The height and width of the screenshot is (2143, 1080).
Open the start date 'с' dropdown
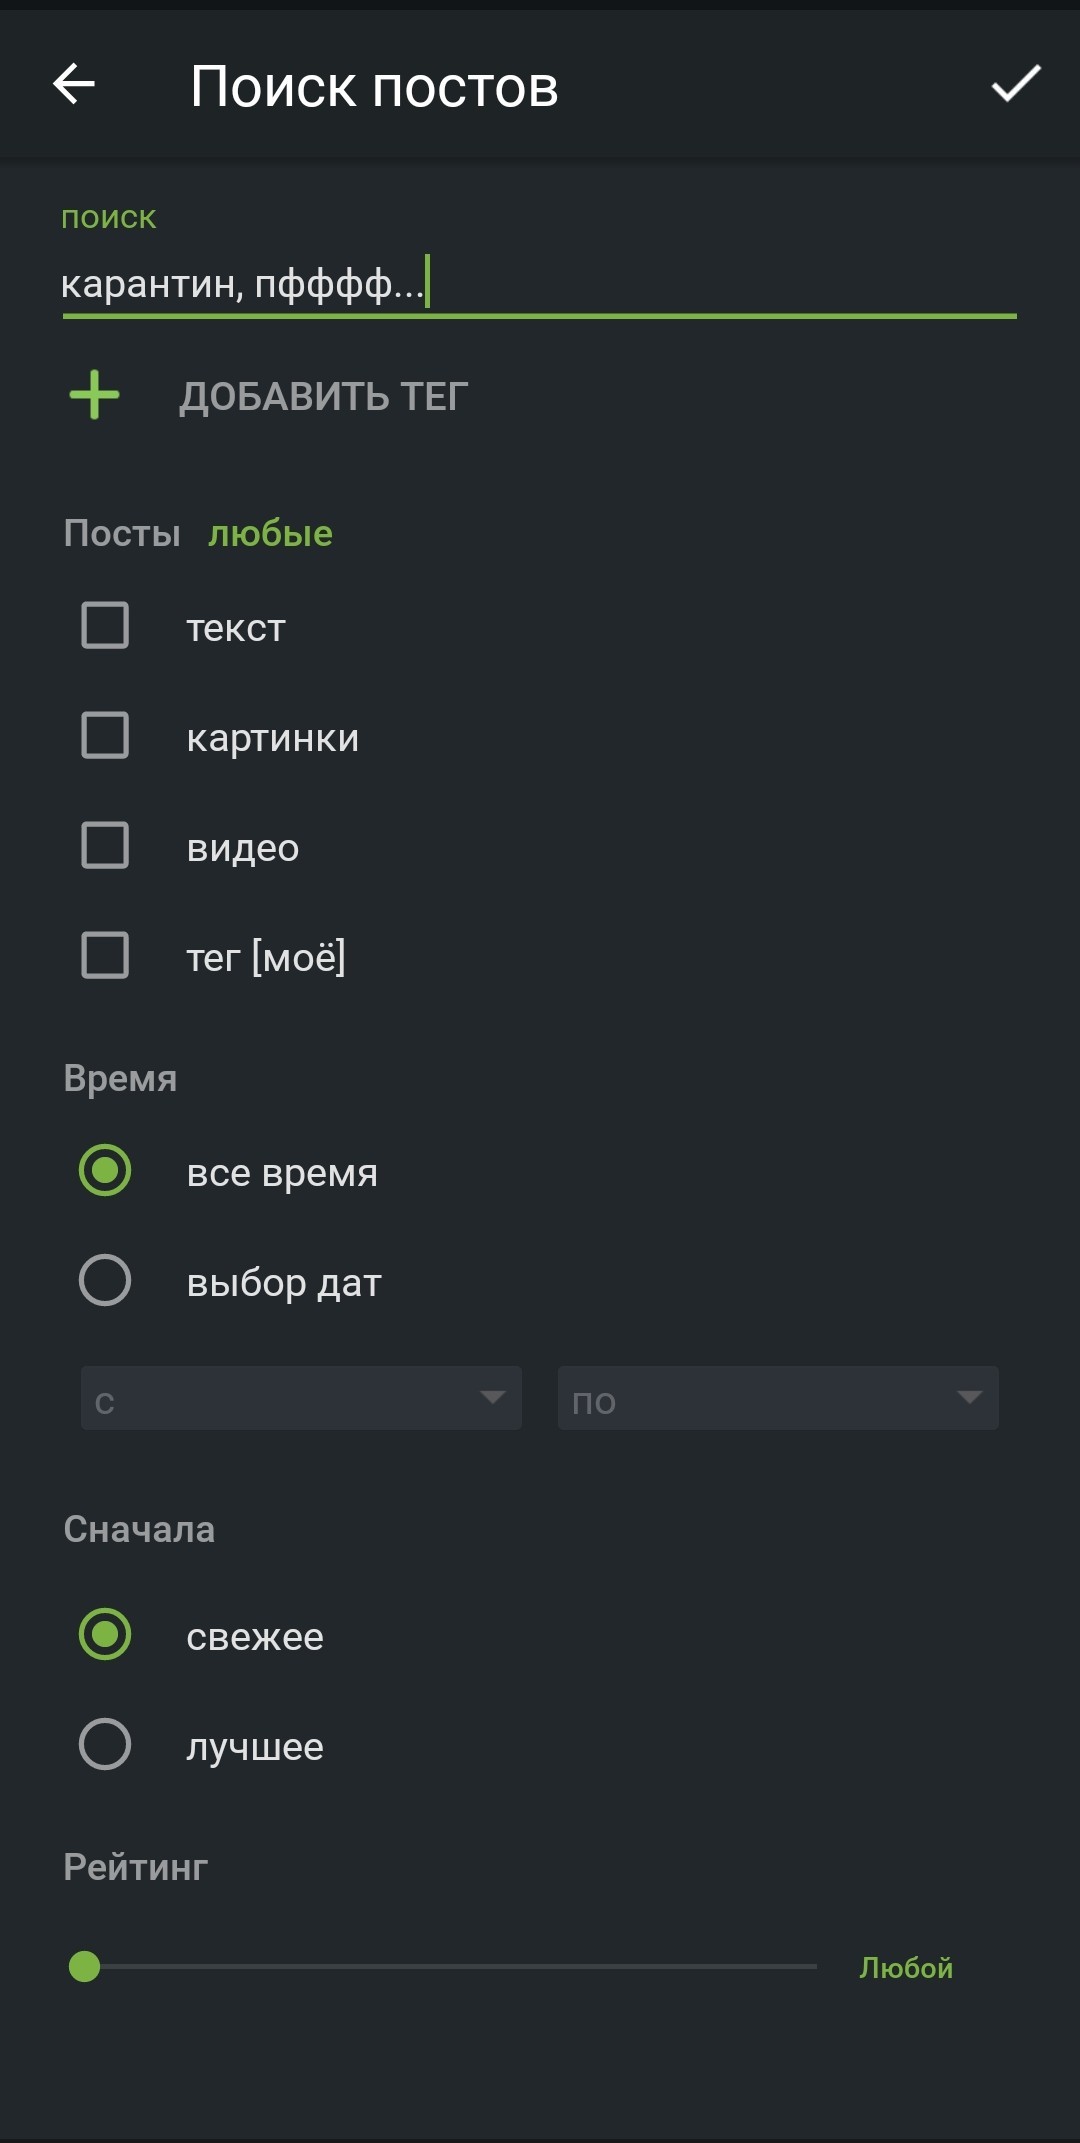(301, 1398)
